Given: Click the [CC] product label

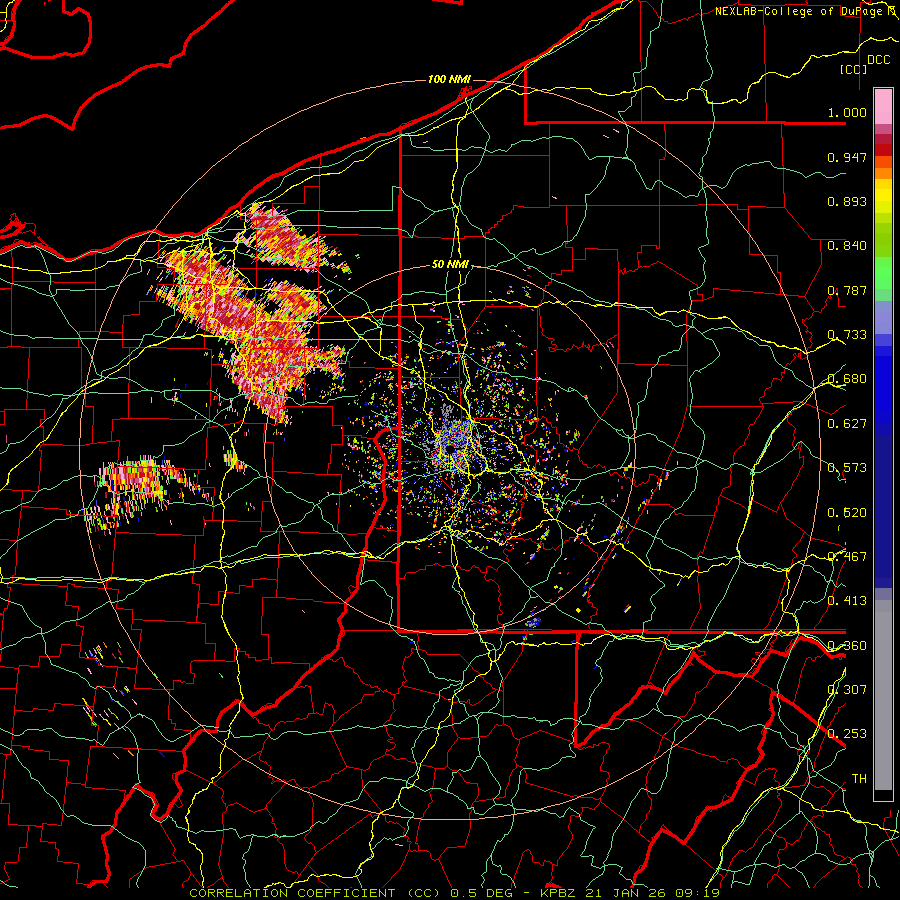Looking at the screenshot, I should (x=854, y=69).
